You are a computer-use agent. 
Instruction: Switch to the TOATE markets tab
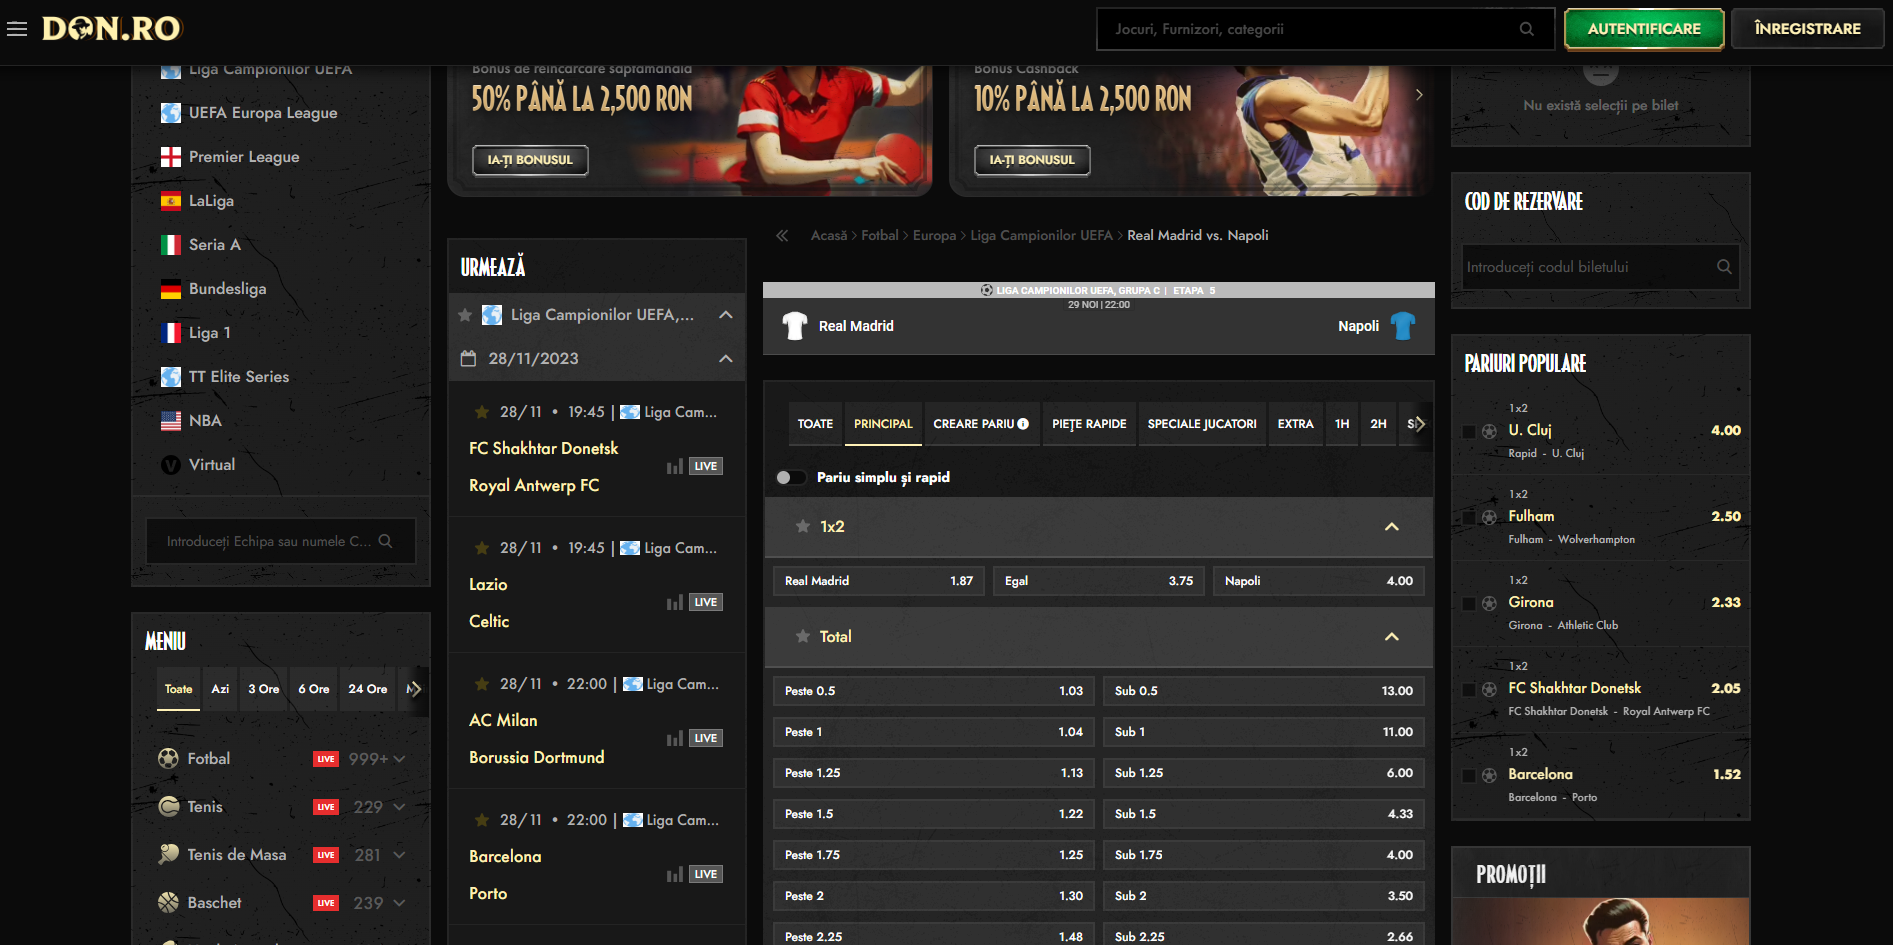815,424
